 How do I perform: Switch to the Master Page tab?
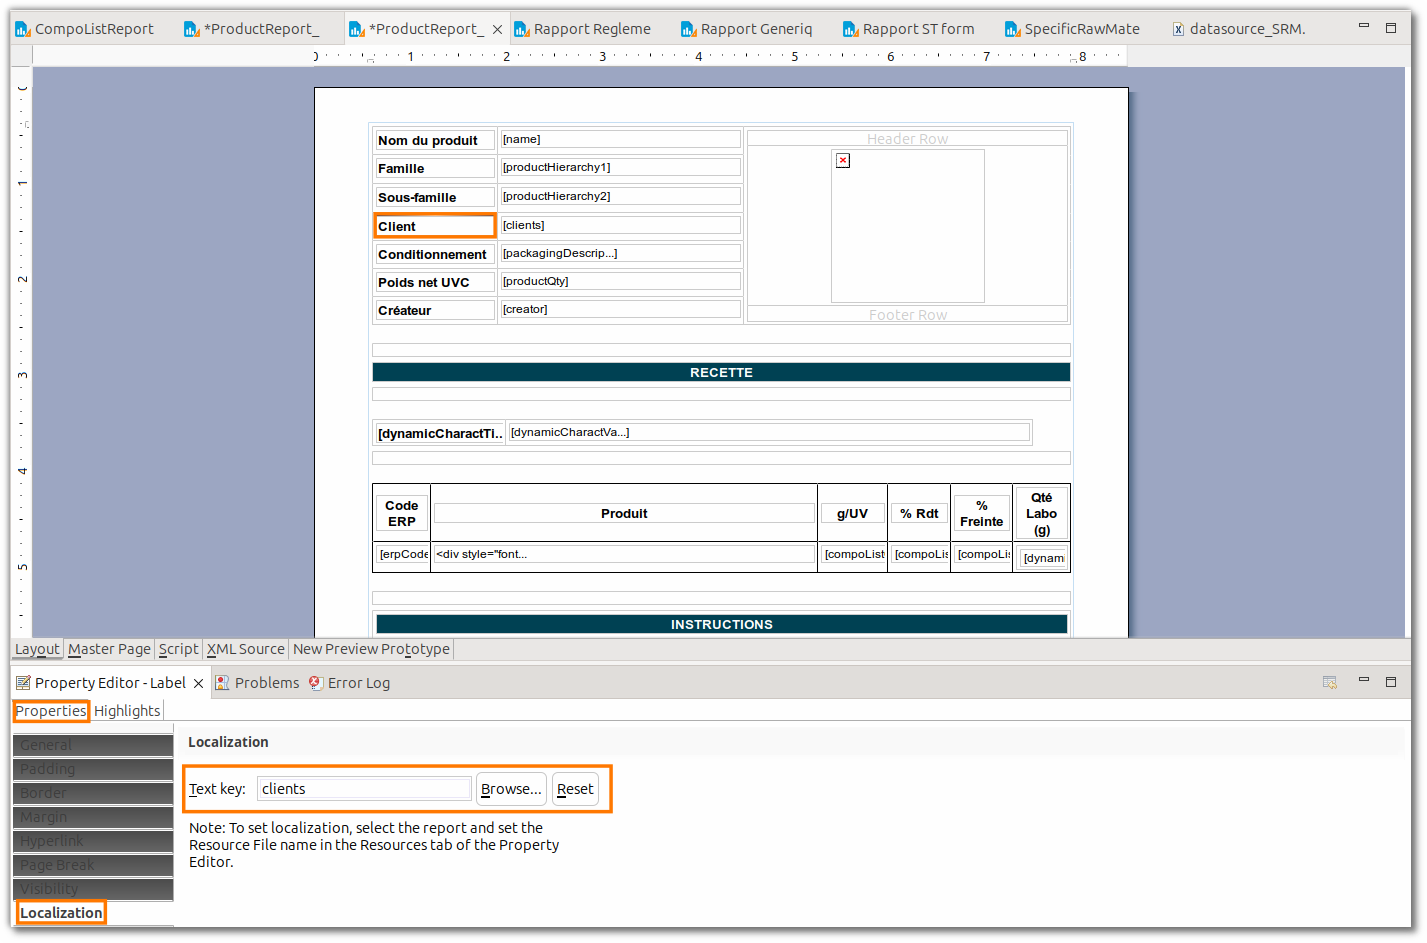coord(109,649)
